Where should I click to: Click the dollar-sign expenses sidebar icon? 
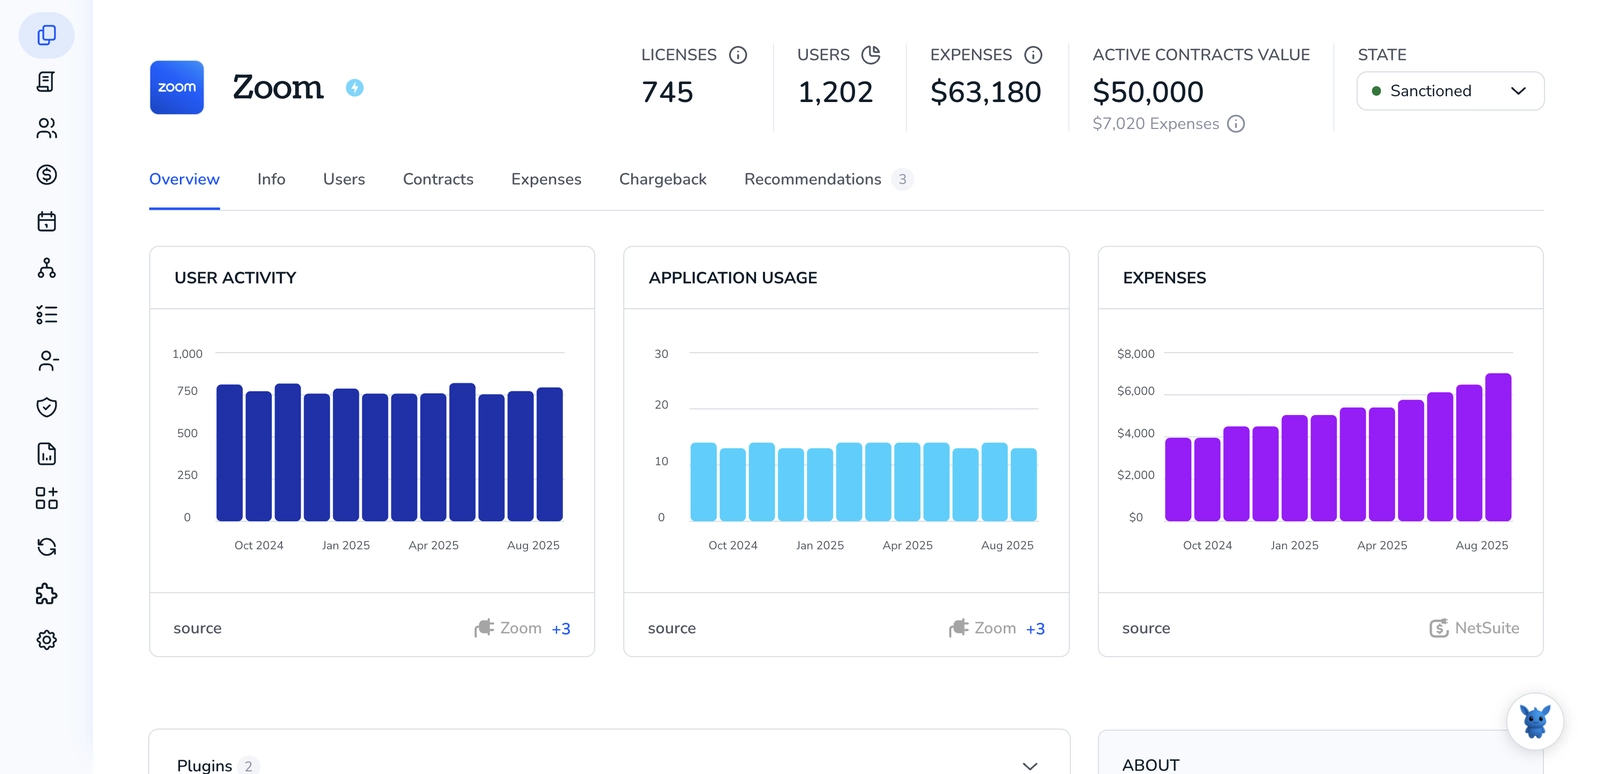(46, 175)
